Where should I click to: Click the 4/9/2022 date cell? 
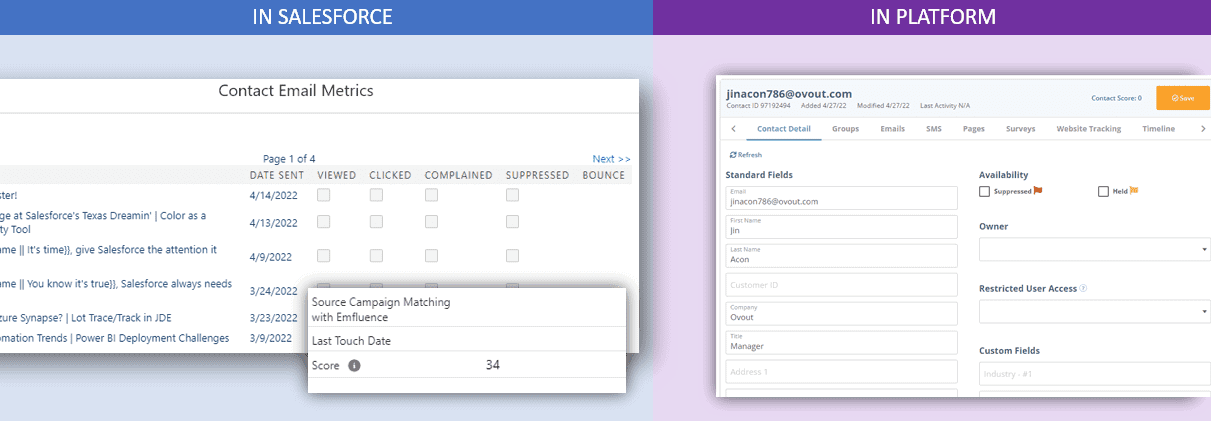pyautogui.click(x=270, y=257)
